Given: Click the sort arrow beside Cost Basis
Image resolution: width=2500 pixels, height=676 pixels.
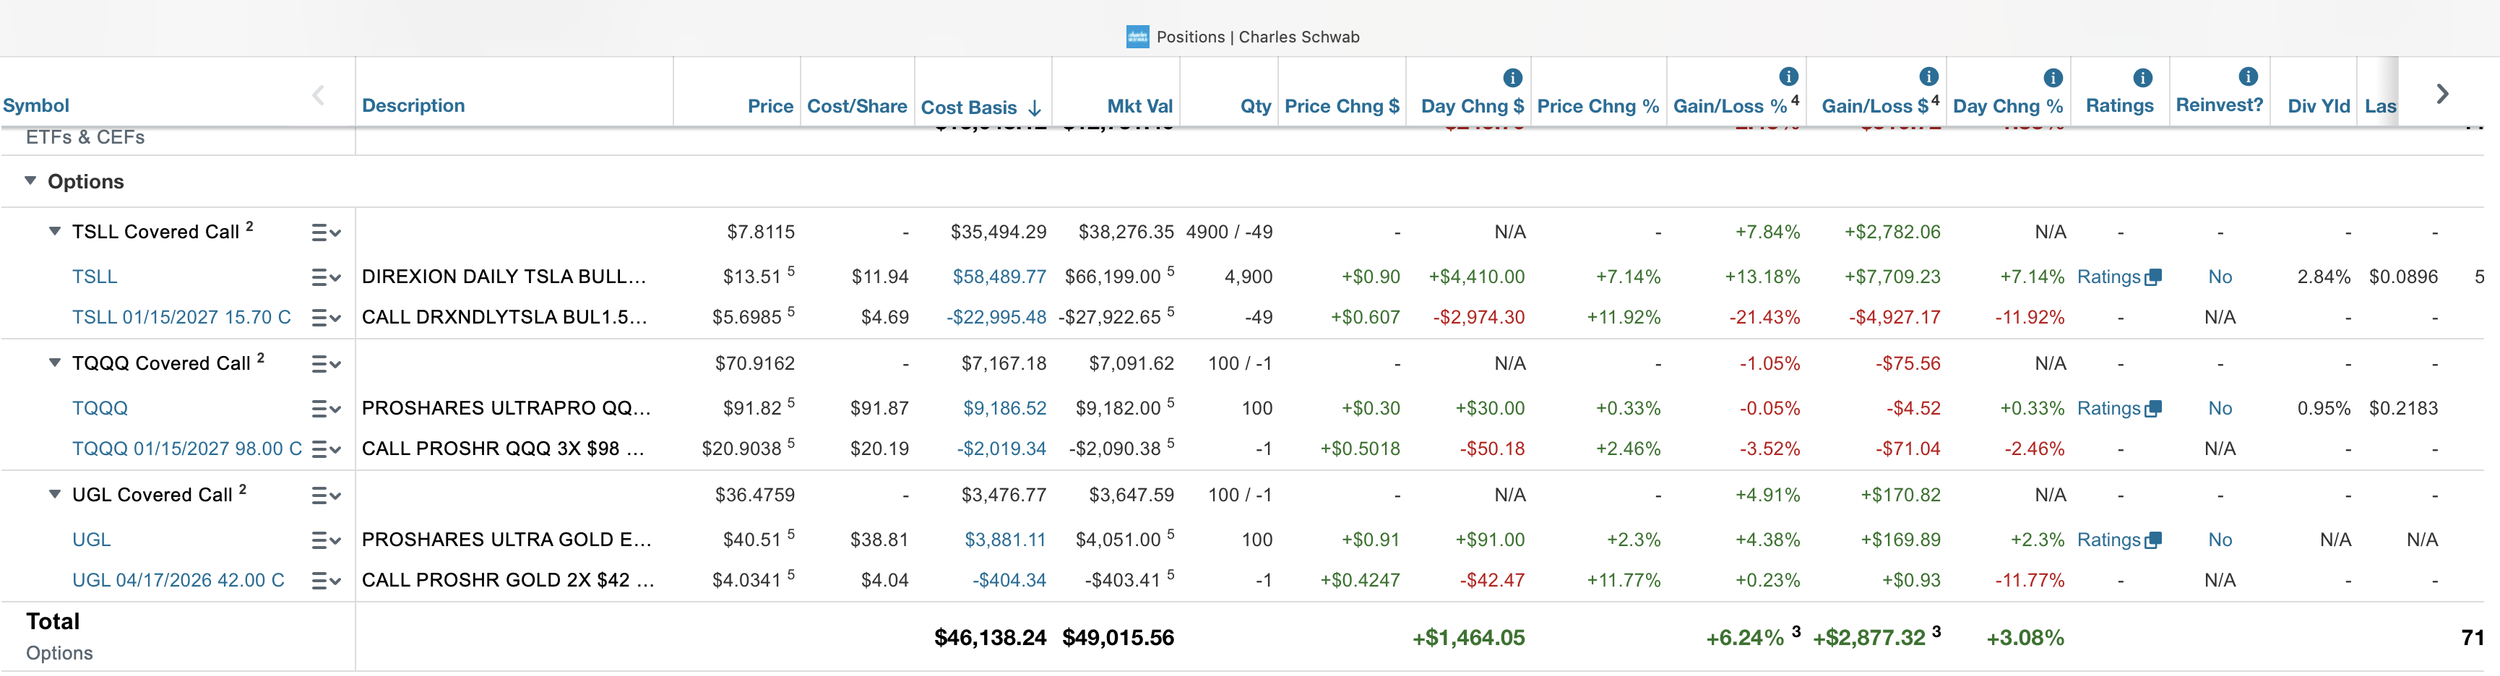Looking at the screenshot, I should (1034, 108).
